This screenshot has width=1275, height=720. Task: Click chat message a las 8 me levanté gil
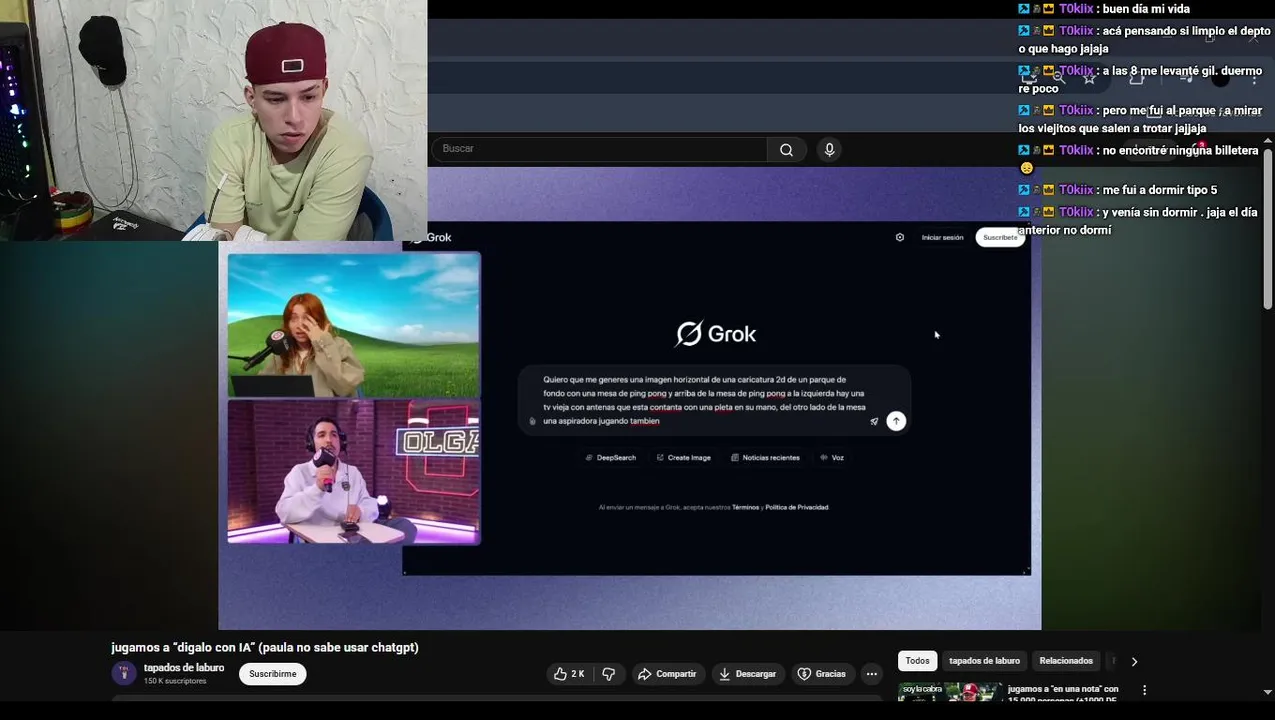pyautogui.click(x=1140, y=80)
